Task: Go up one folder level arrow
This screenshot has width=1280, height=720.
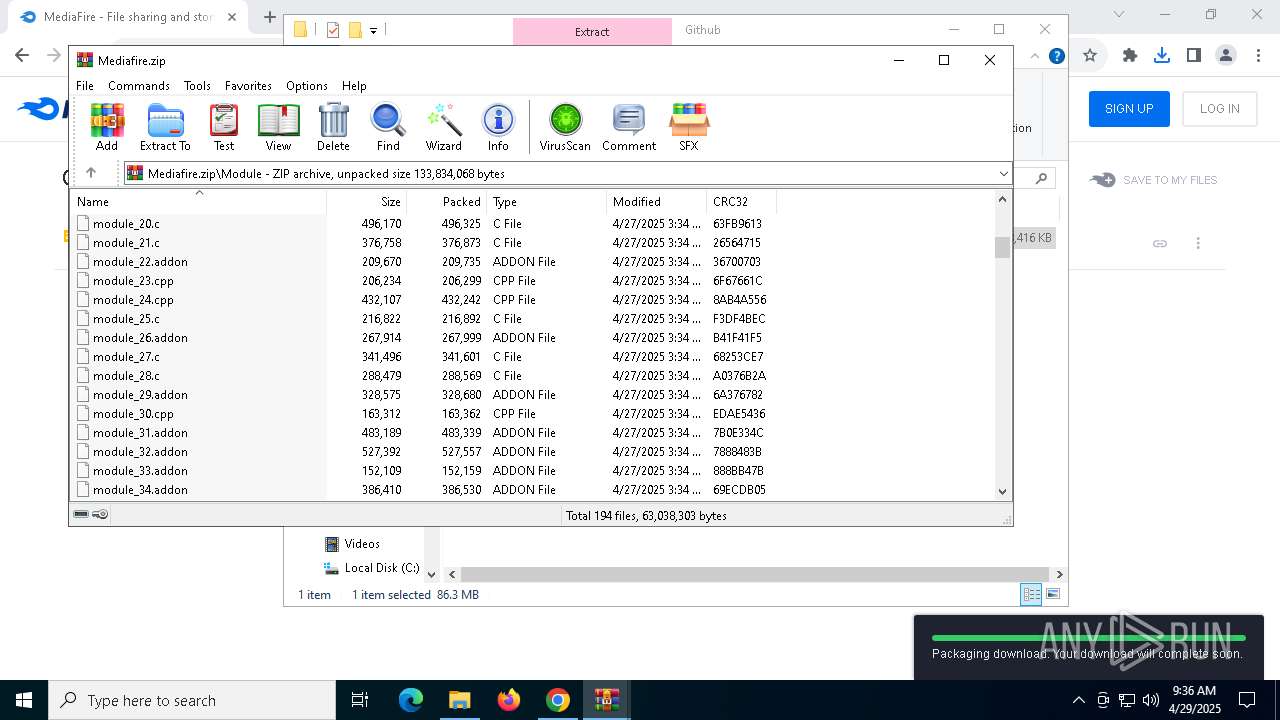Action: [x=91, y=173]
